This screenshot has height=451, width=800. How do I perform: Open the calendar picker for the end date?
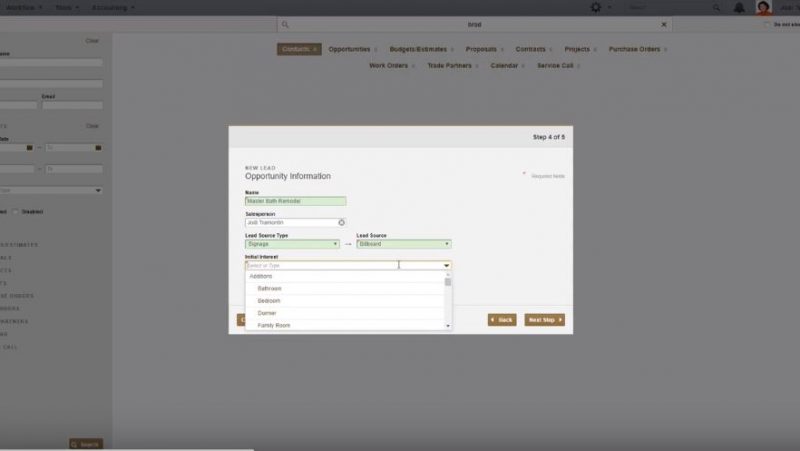point(98,148)
